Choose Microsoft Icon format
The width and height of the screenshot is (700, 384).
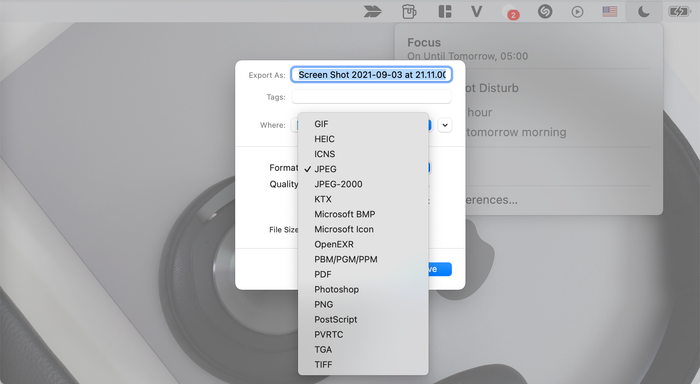coord(363,229)
